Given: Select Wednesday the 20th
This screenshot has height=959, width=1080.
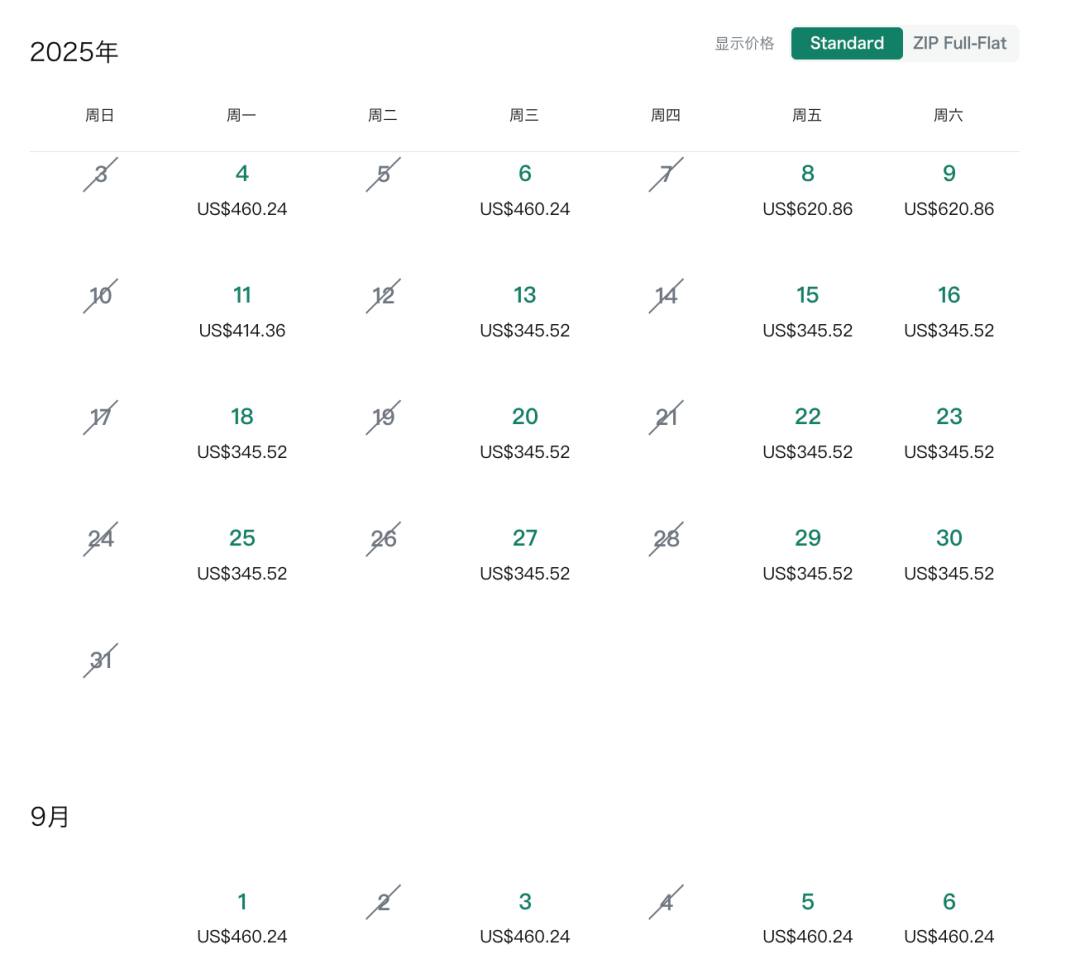Looking at the screenshot, I should click(x=525, y=433).
